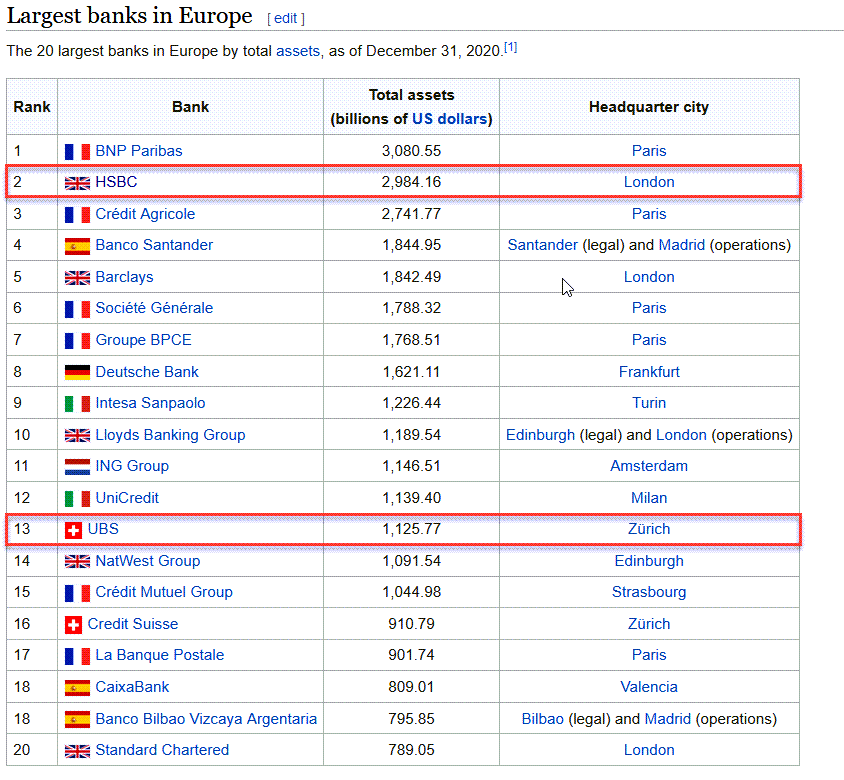Open the Intesa Sanpaolo link
844x780 pixels.
tap(150, 403)
